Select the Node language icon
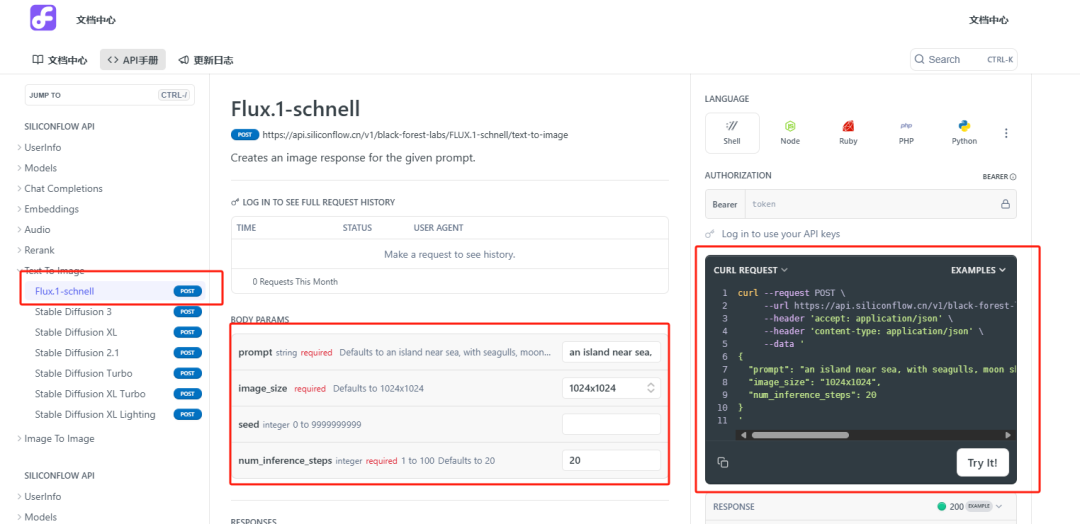The height and width of the screenshot is (524, 1080). (x=790, y=132)
